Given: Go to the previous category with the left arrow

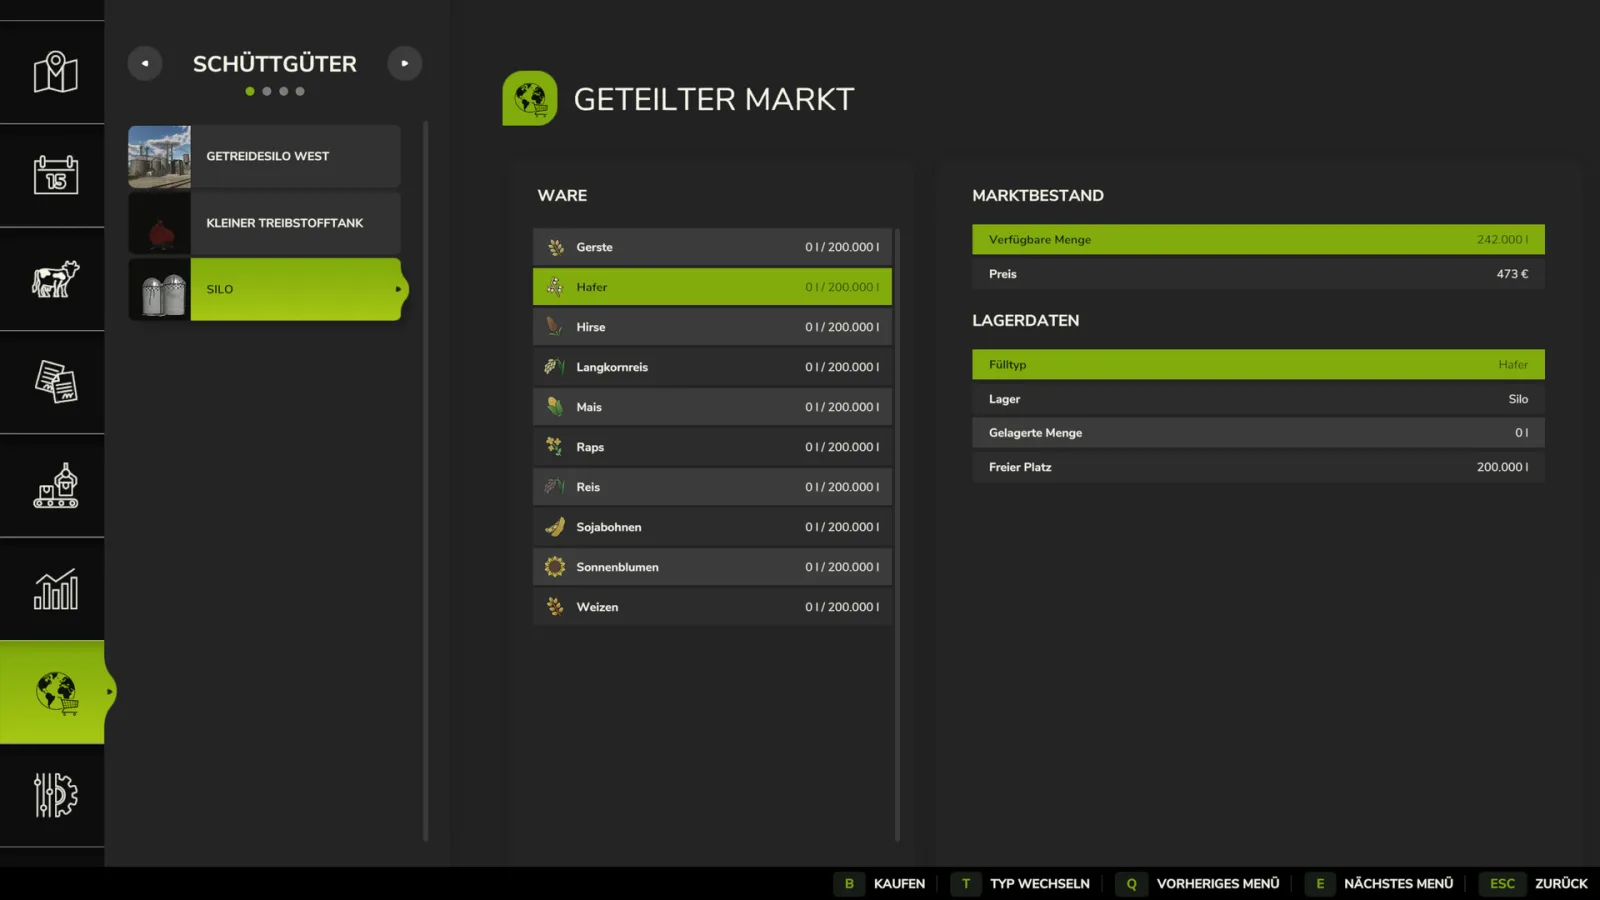Looking at the screenshot, I should 145,63.
